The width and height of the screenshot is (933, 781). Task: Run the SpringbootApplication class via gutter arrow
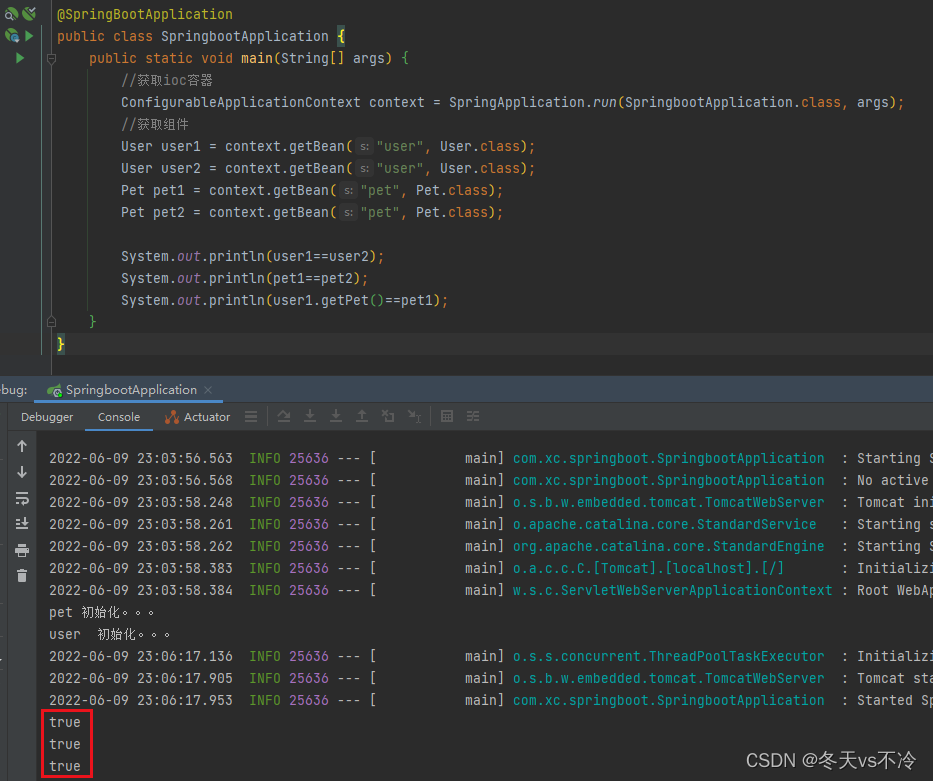(x=29, y=36)
